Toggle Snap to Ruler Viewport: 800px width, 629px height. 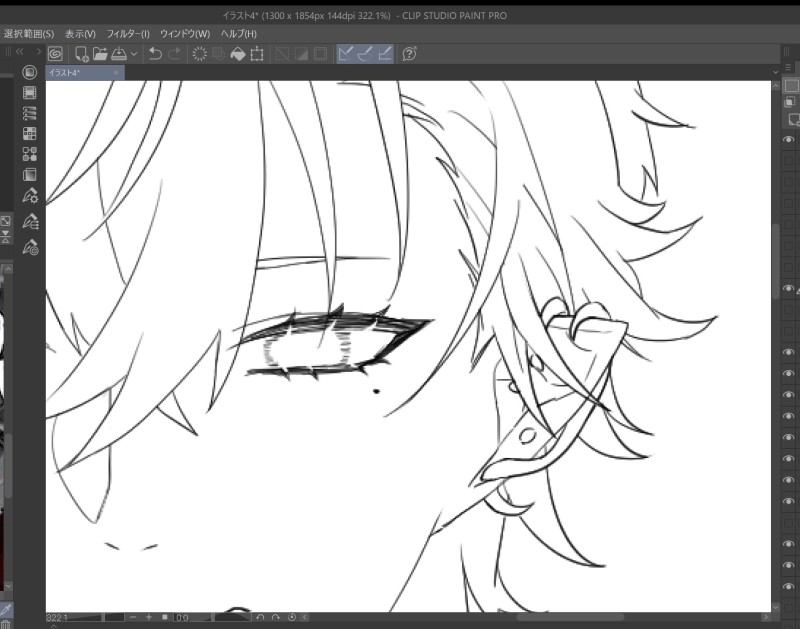pos(346,54)
